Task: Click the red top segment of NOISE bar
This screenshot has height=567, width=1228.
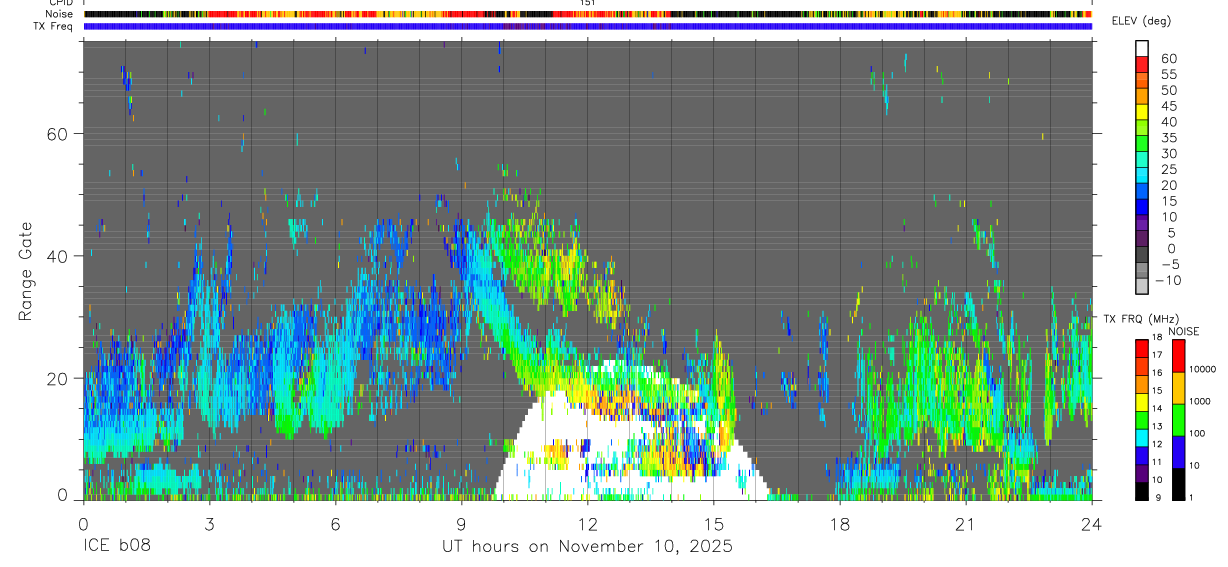Action: 1178,356
